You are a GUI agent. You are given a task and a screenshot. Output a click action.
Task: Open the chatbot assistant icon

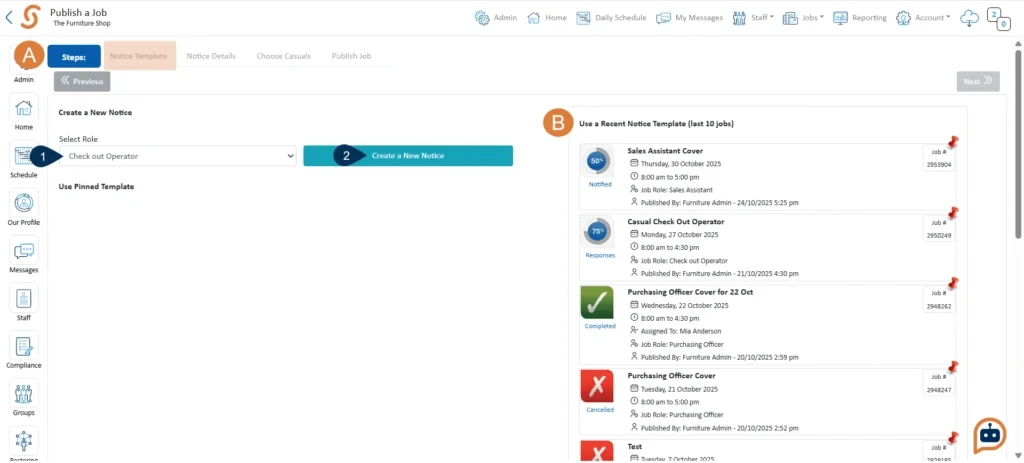click(x=990, y=436)
